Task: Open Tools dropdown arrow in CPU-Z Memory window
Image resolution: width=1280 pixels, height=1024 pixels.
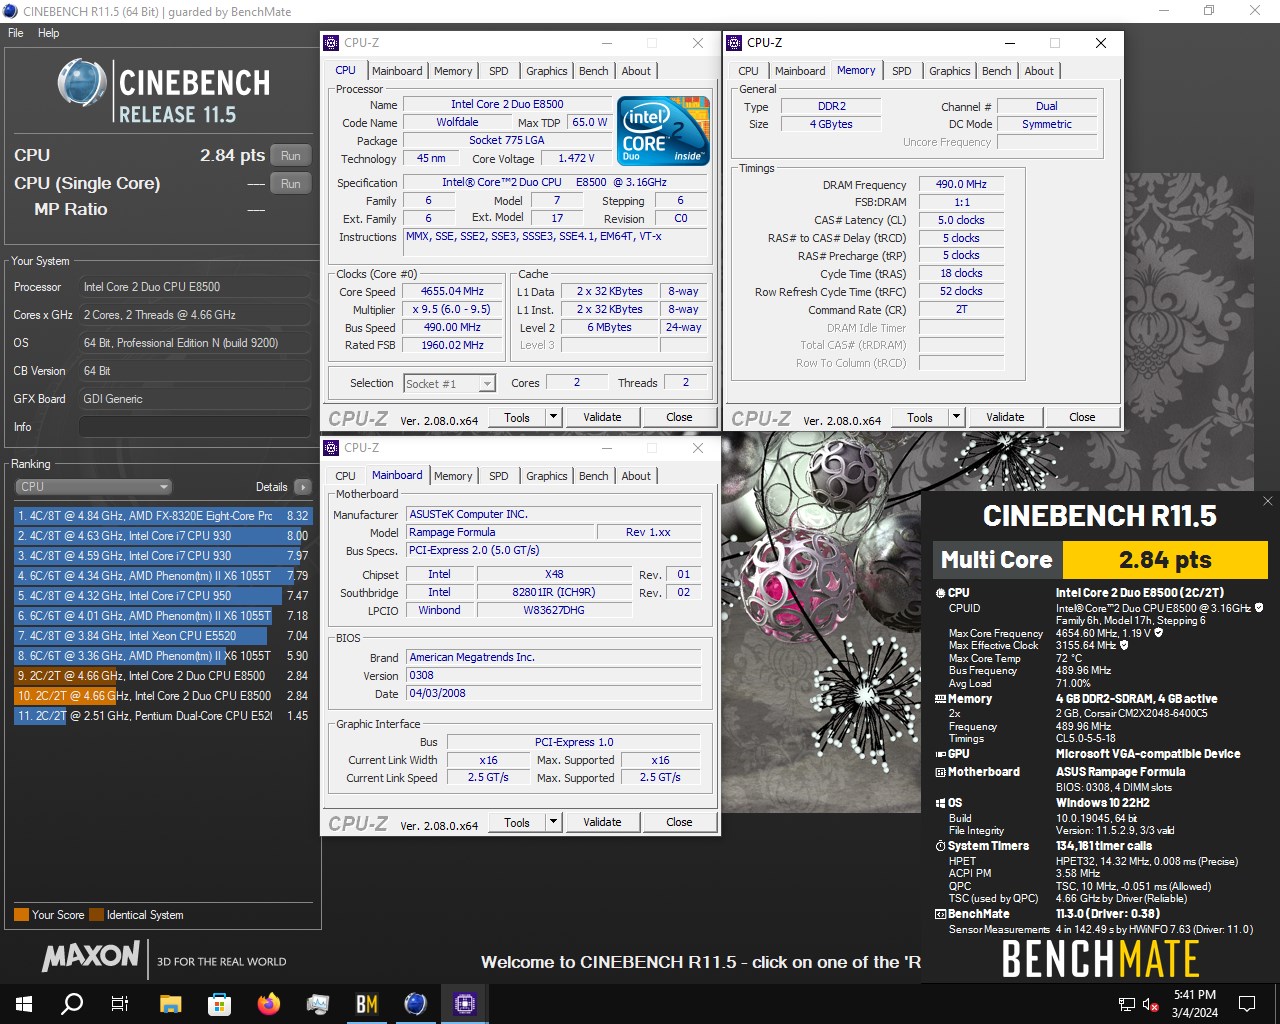Action: 956,417
